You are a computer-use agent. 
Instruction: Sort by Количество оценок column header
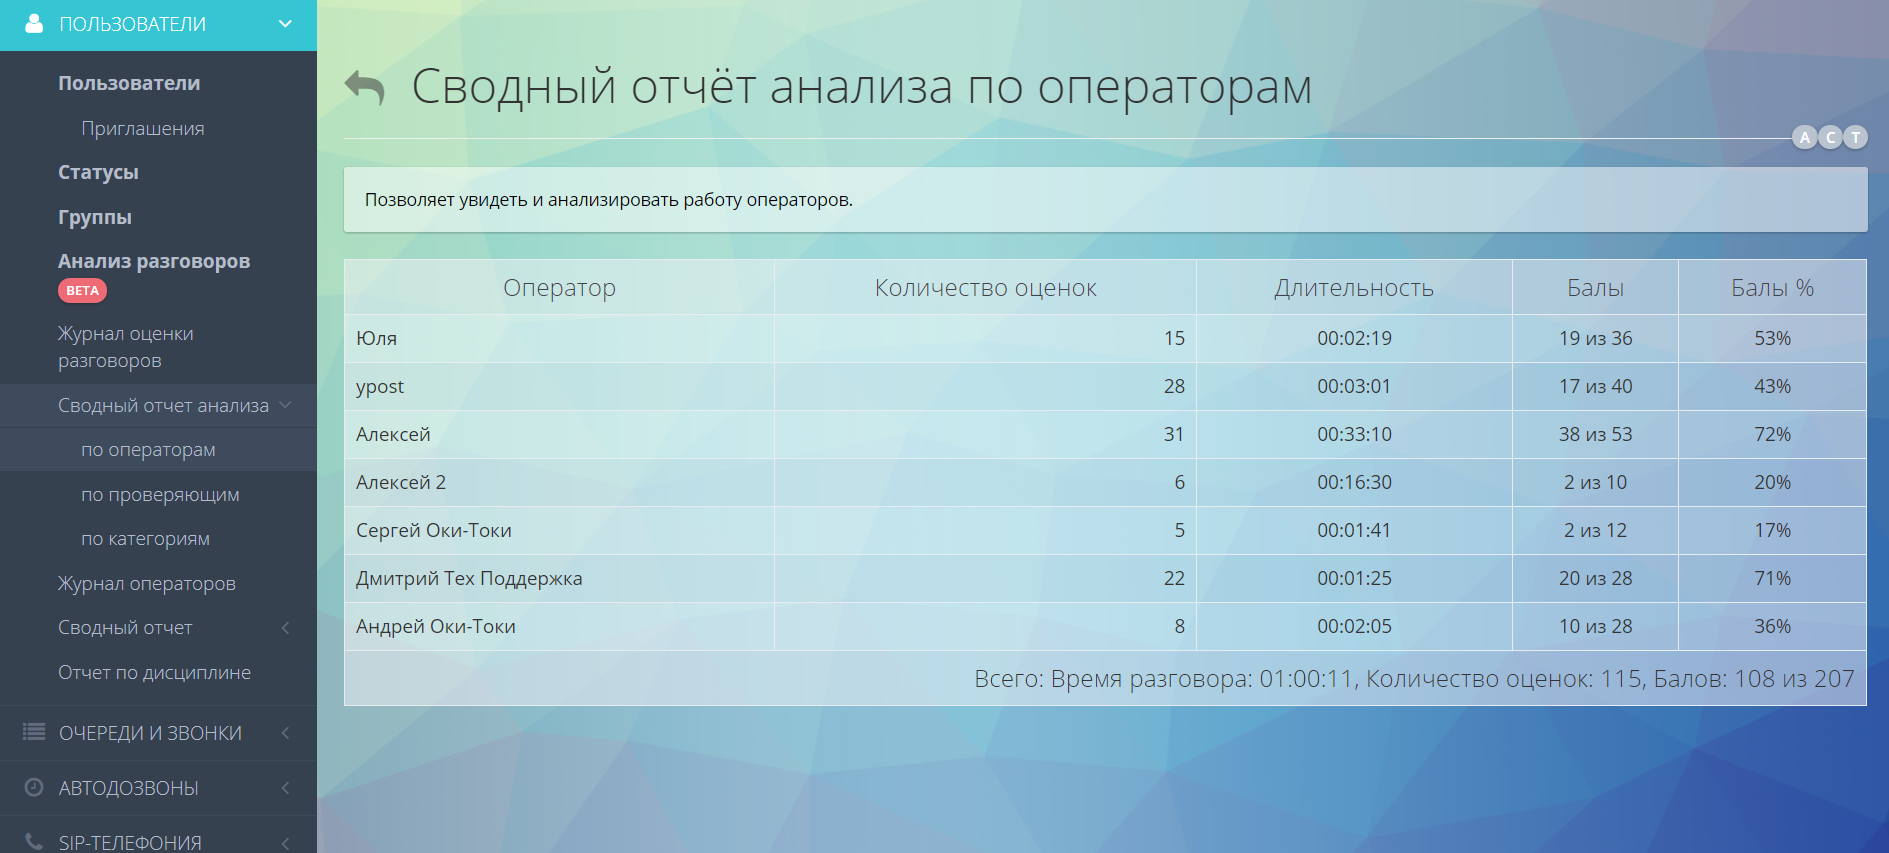985,288
